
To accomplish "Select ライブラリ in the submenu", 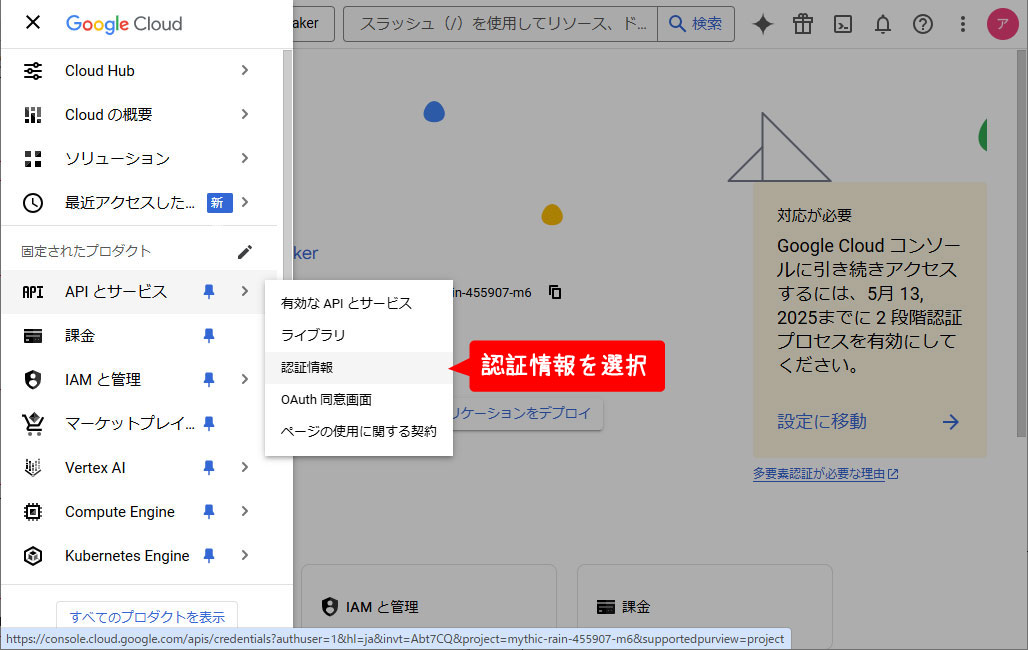I will click(359, 335).
